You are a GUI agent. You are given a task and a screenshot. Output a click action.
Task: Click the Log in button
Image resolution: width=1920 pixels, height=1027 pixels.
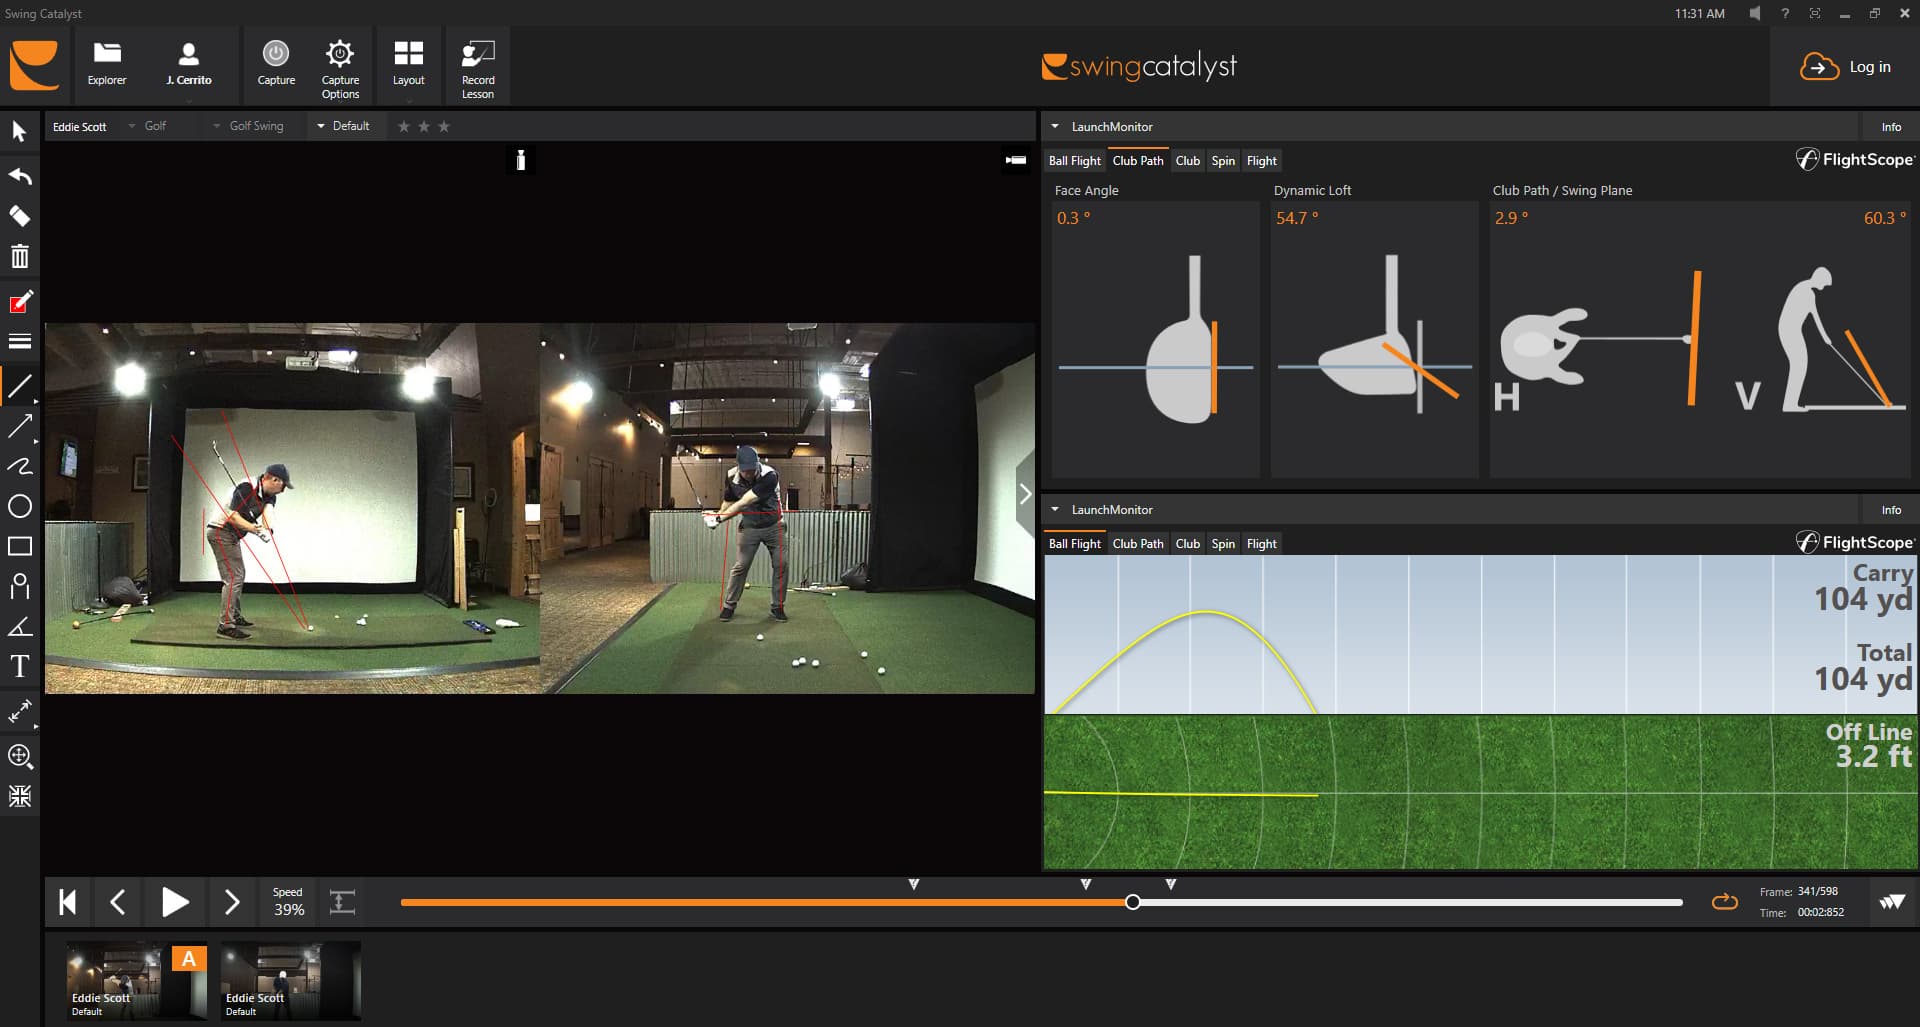click(x=1847, y=67)
